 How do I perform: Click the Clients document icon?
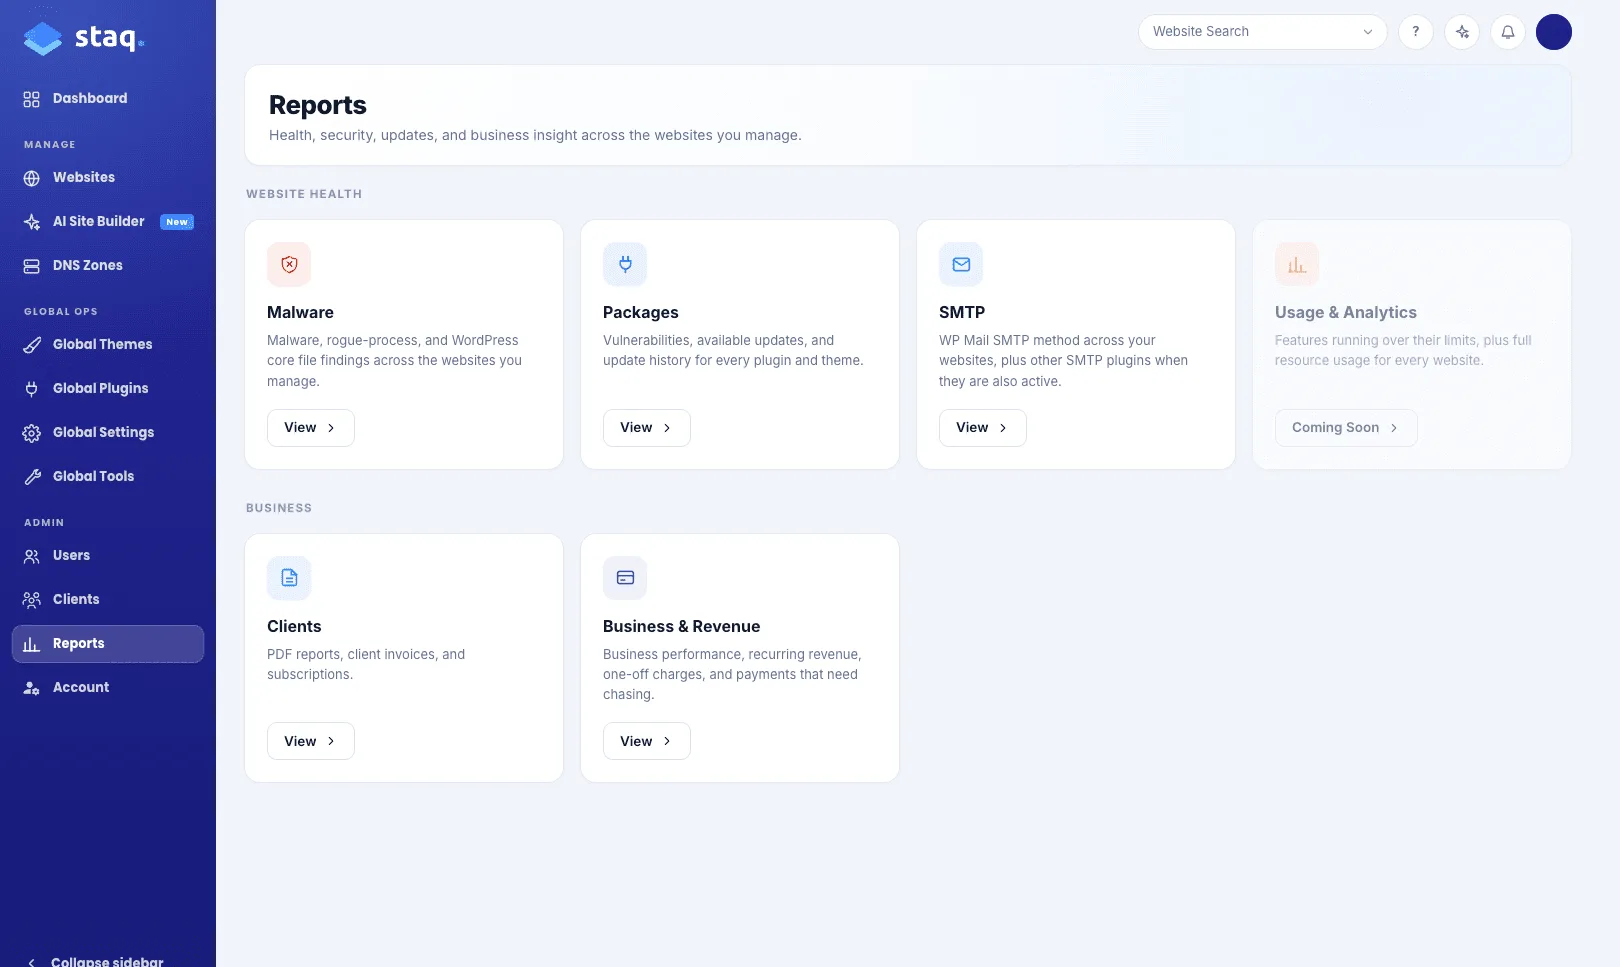[289, 578]
